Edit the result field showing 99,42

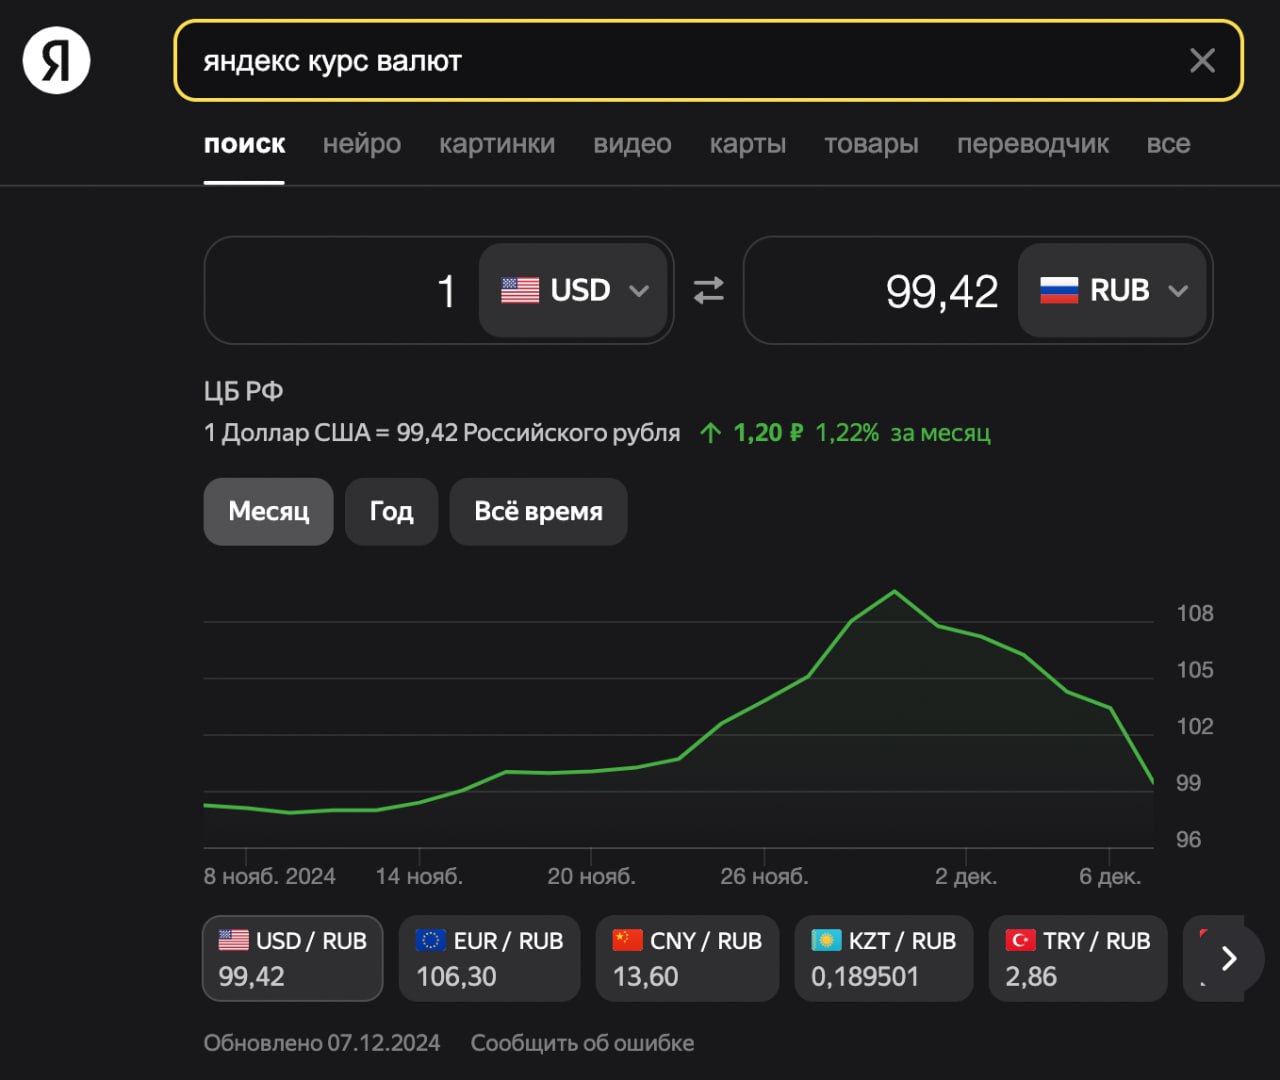click(x=882, y=291)
